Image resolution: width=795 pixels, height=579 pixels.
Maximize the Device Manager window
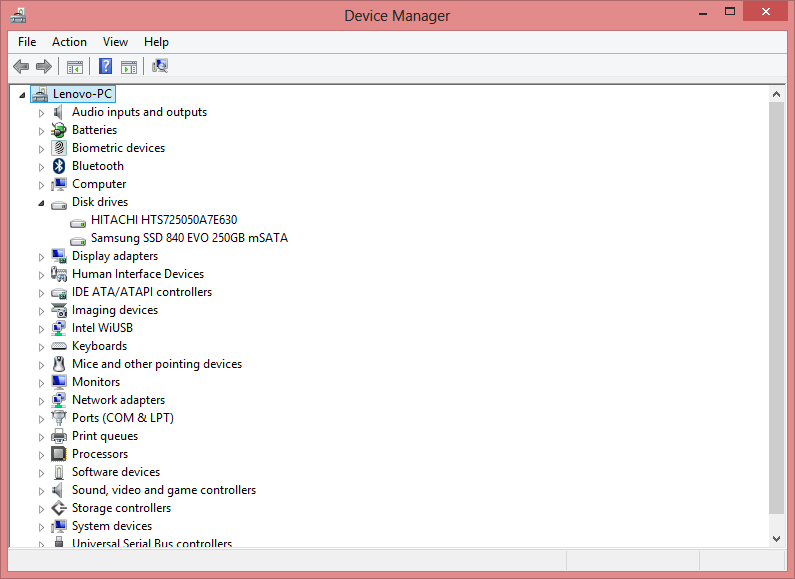point(730,11)
